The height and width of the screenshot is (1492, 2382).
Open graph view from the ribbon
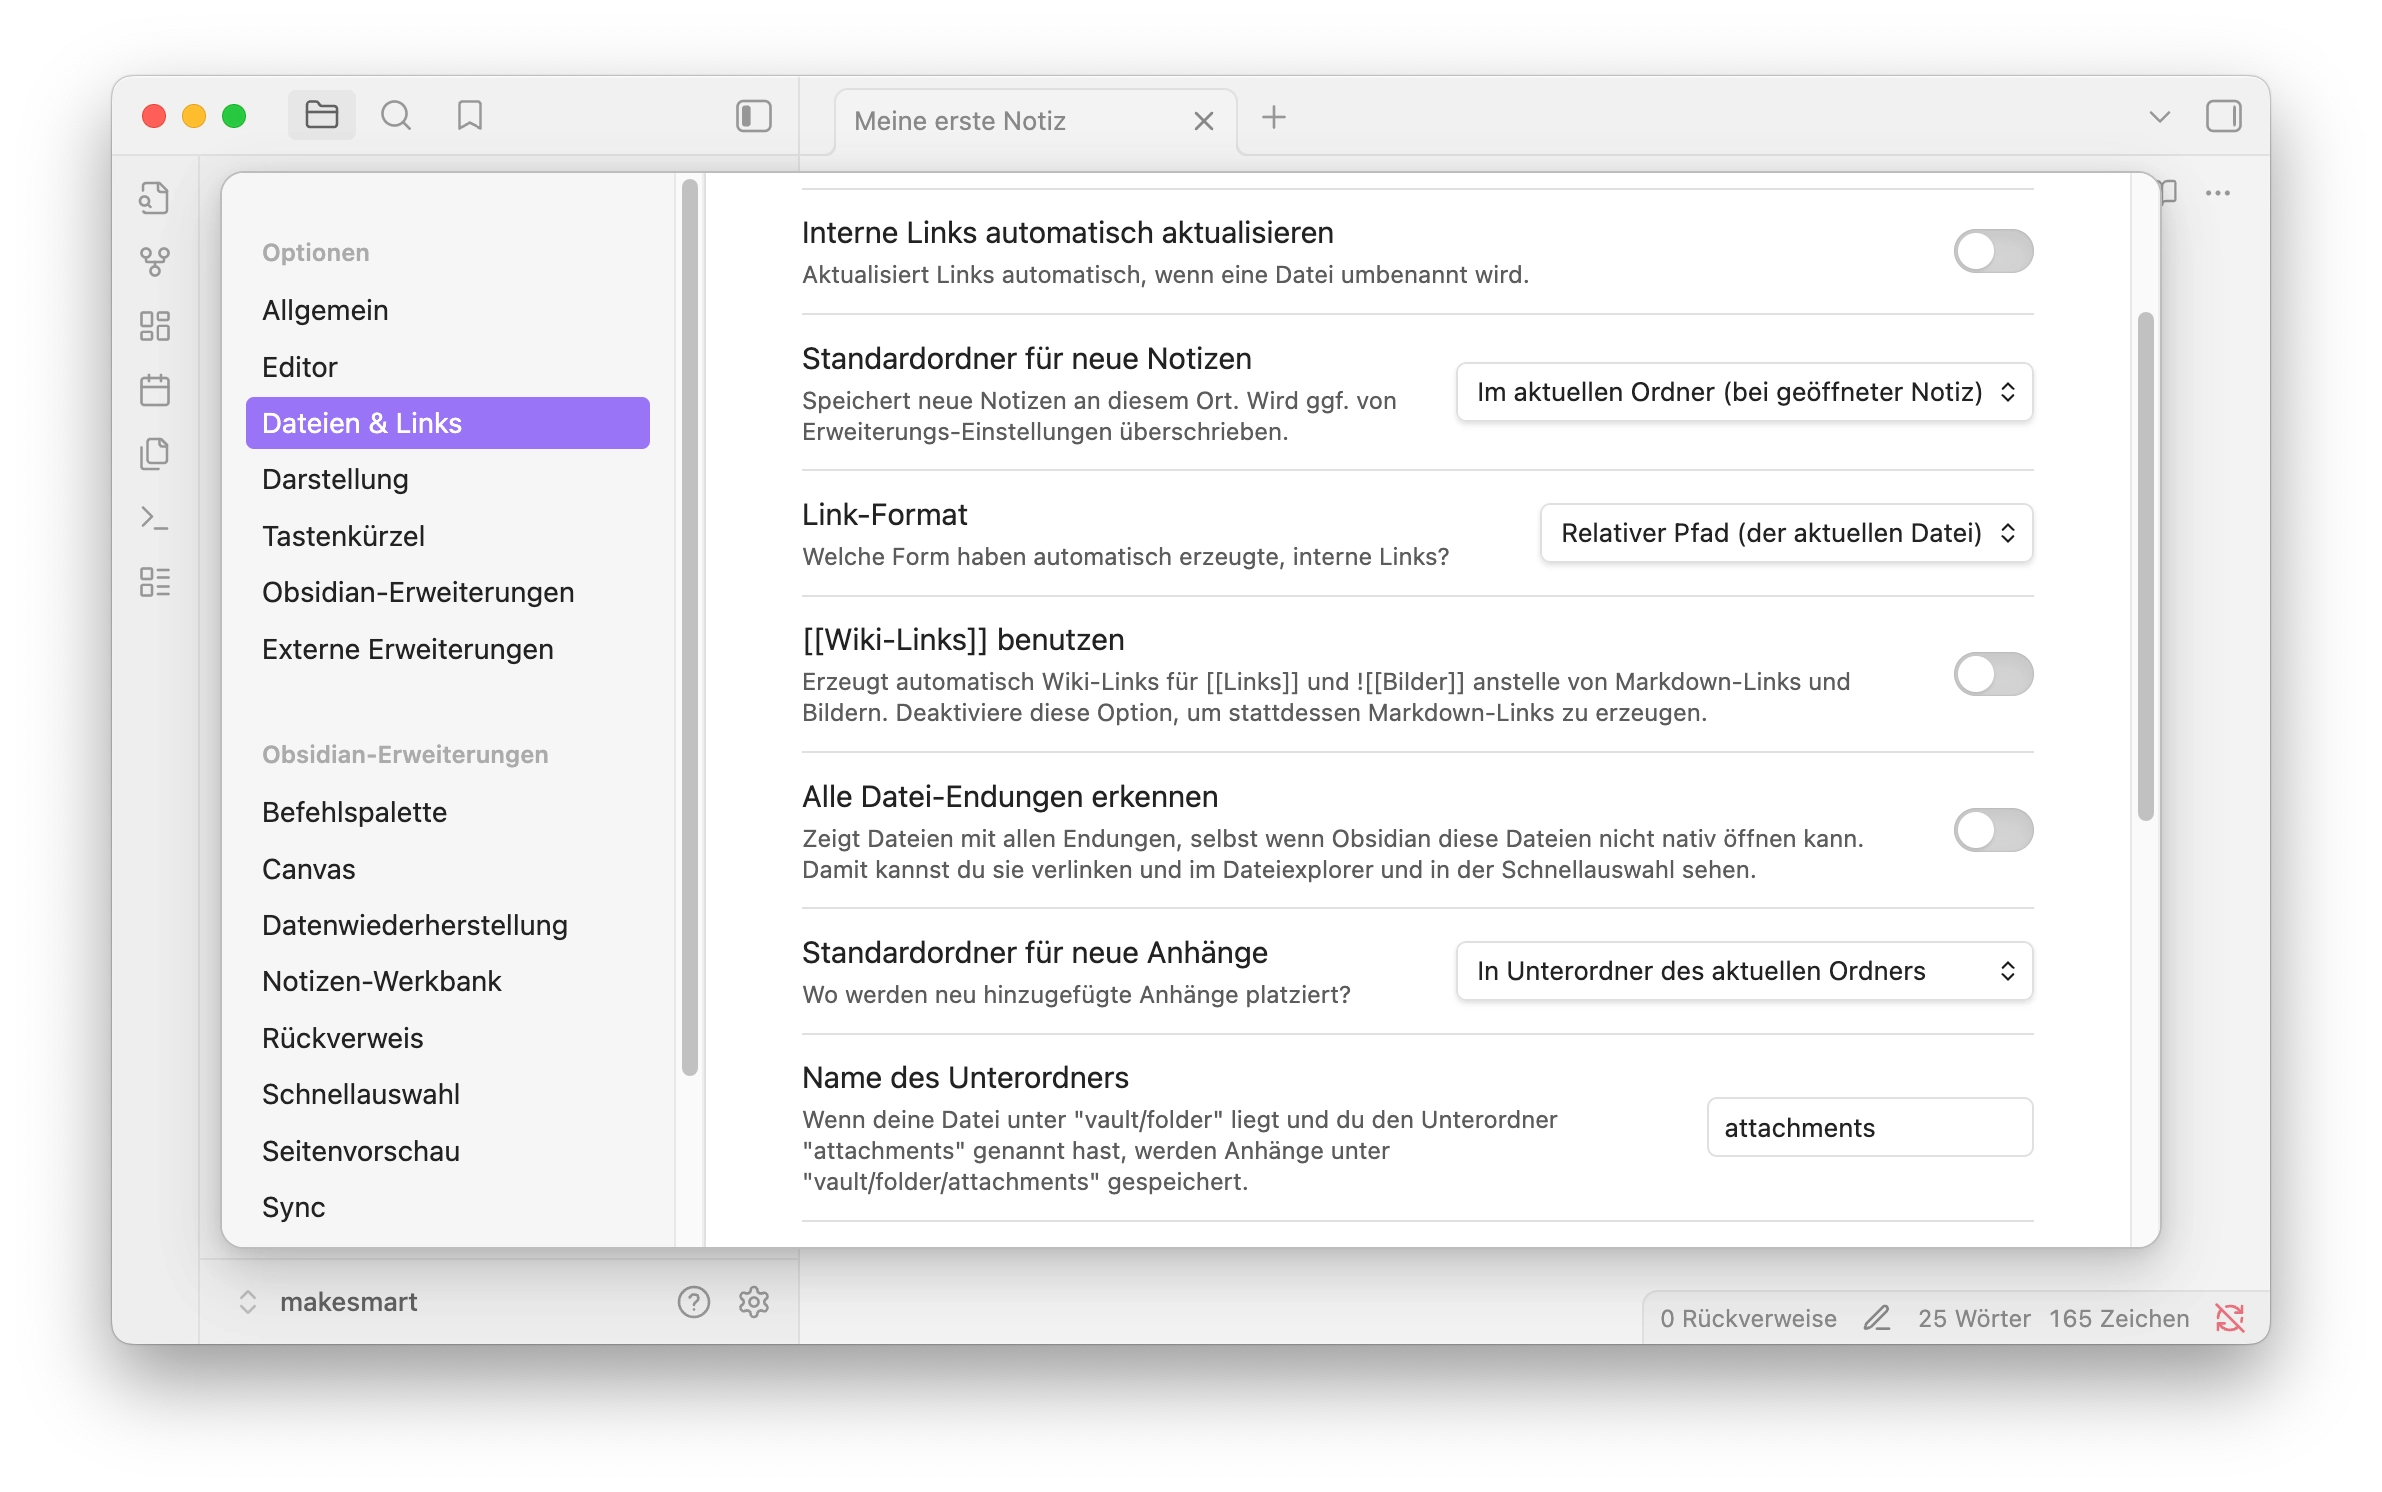tap(154, 262)
